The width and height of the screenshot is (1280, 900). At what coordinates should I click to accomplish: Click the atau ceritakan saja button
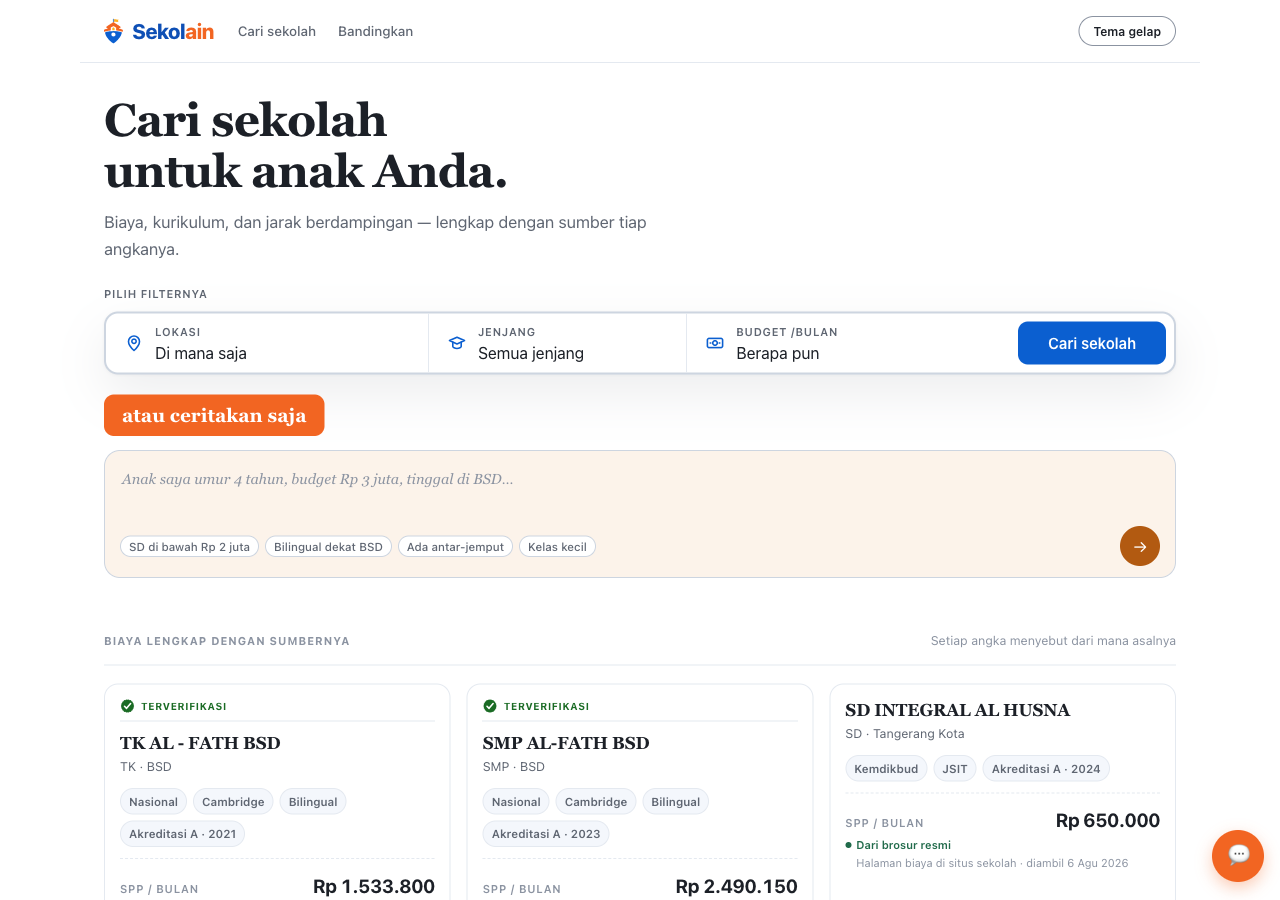click(214, 415)
